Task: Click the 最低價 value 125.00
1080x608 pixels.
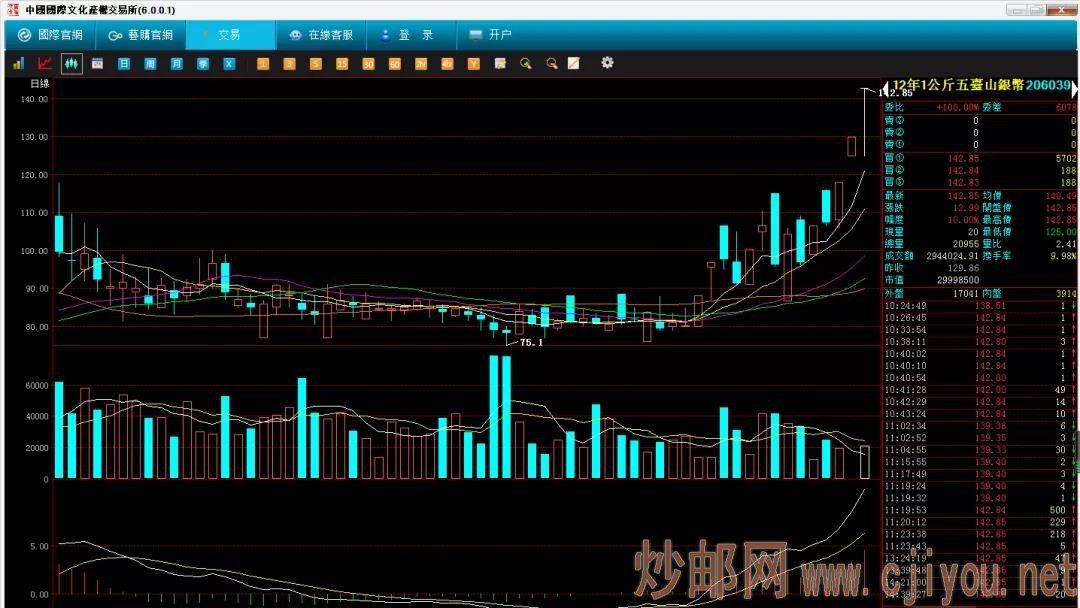Action: coord(1061,232)
